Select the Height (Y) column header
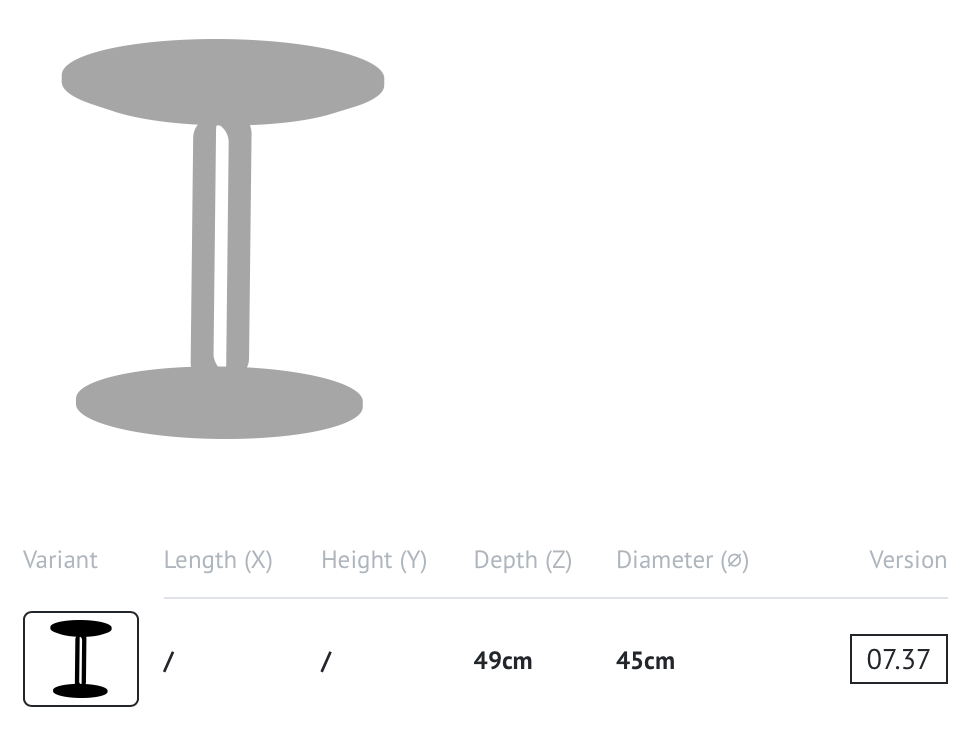The image size is (980, 738). point(374,560)
